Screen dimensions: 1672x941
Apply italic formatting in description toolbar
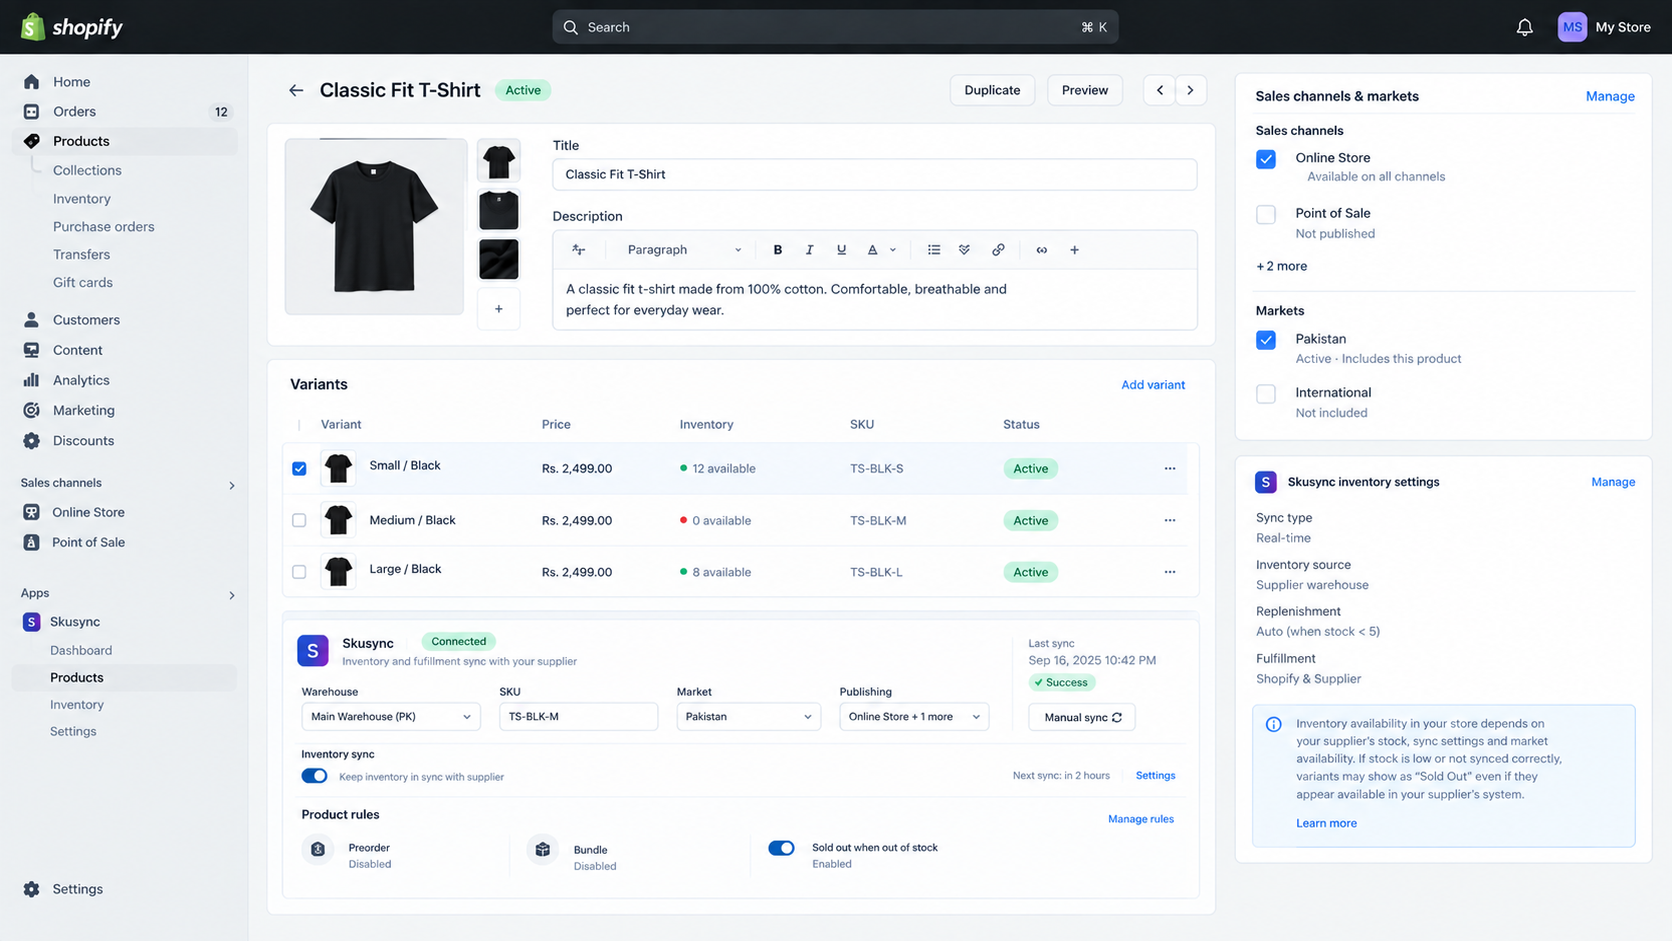pyautogui.click(x=809, y=250)
